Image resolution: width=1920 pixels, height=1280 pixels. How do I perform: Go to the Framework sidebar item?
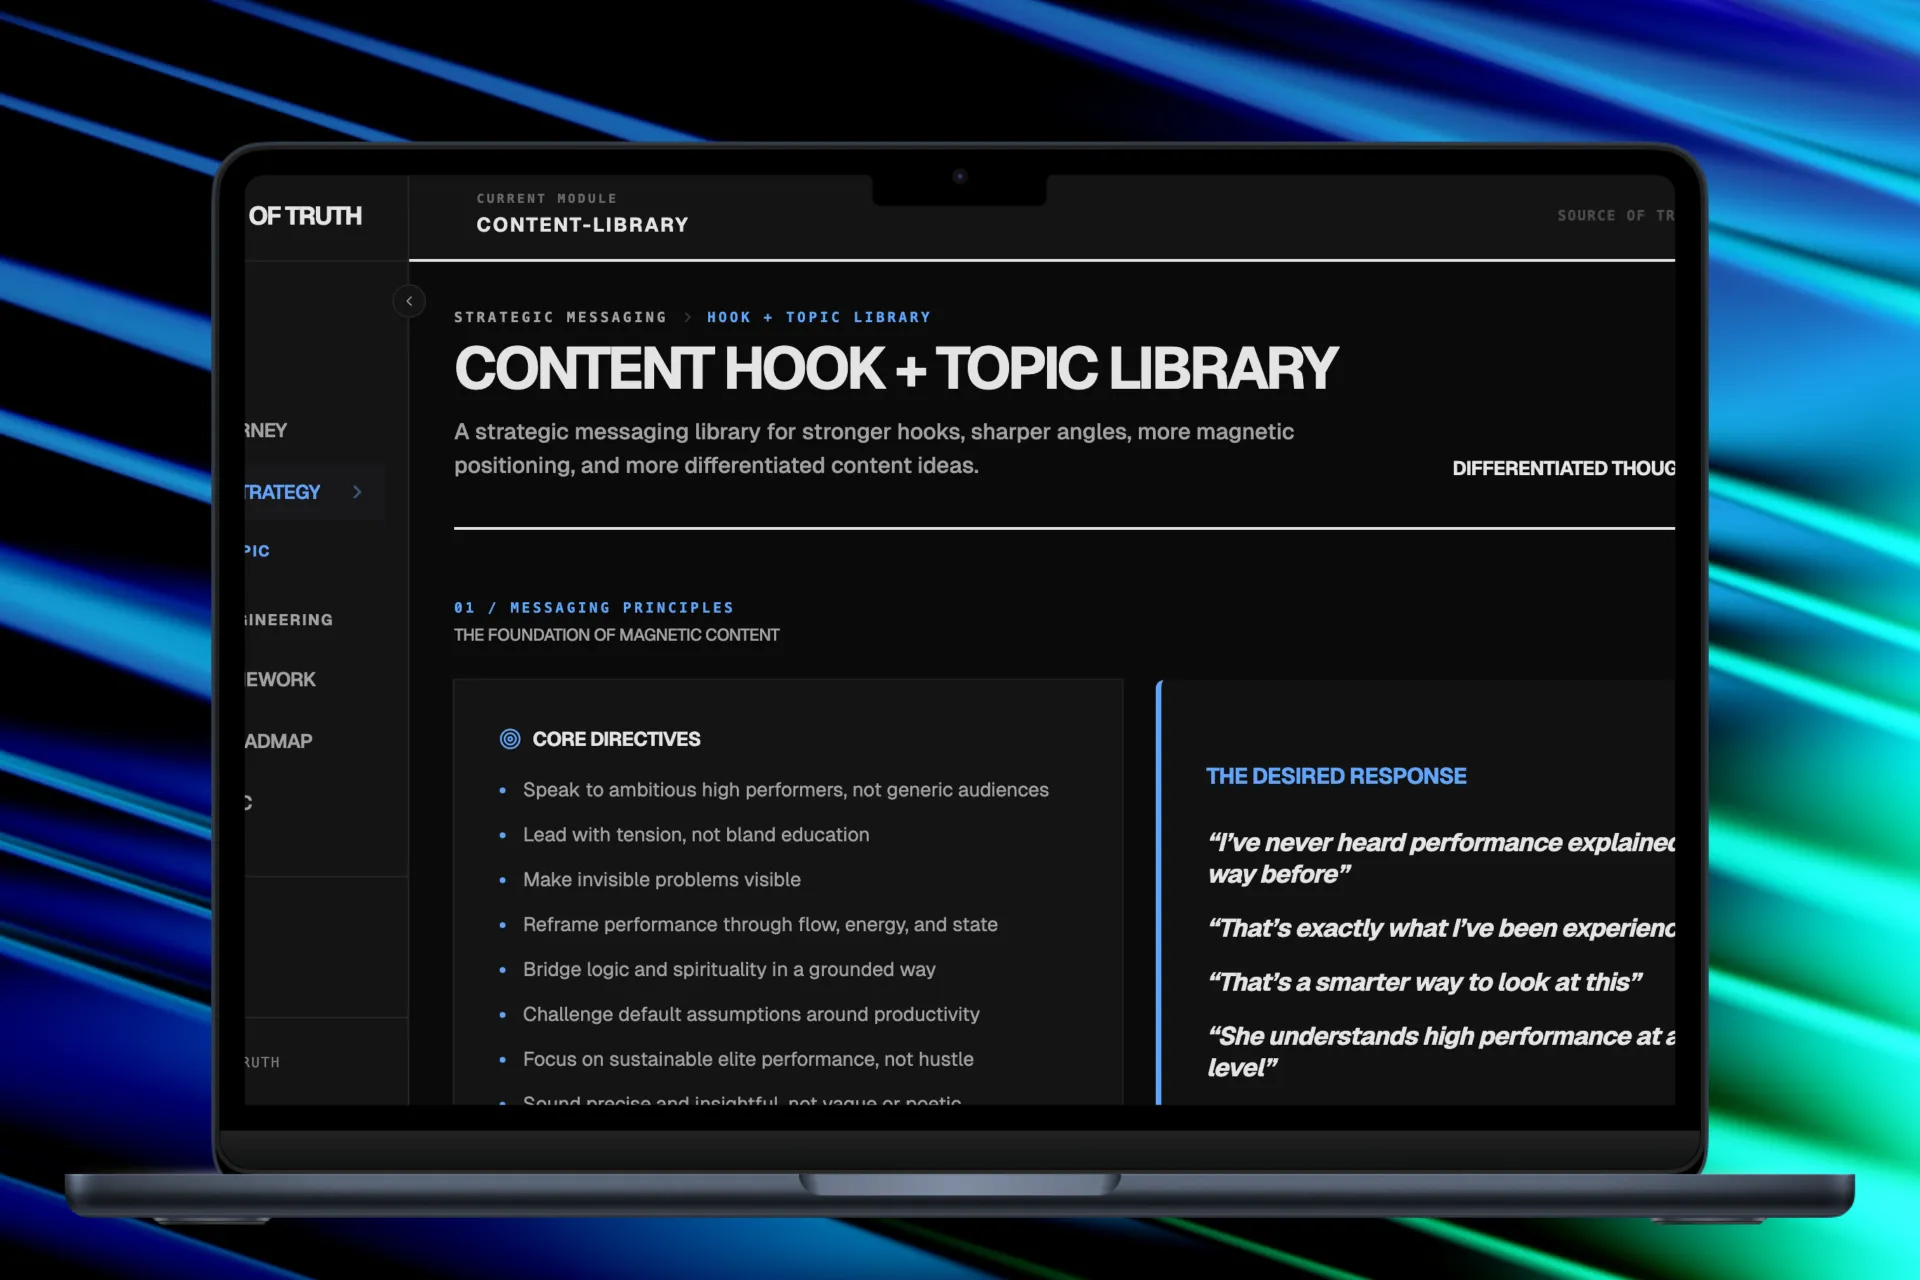(x=281, y=679)
